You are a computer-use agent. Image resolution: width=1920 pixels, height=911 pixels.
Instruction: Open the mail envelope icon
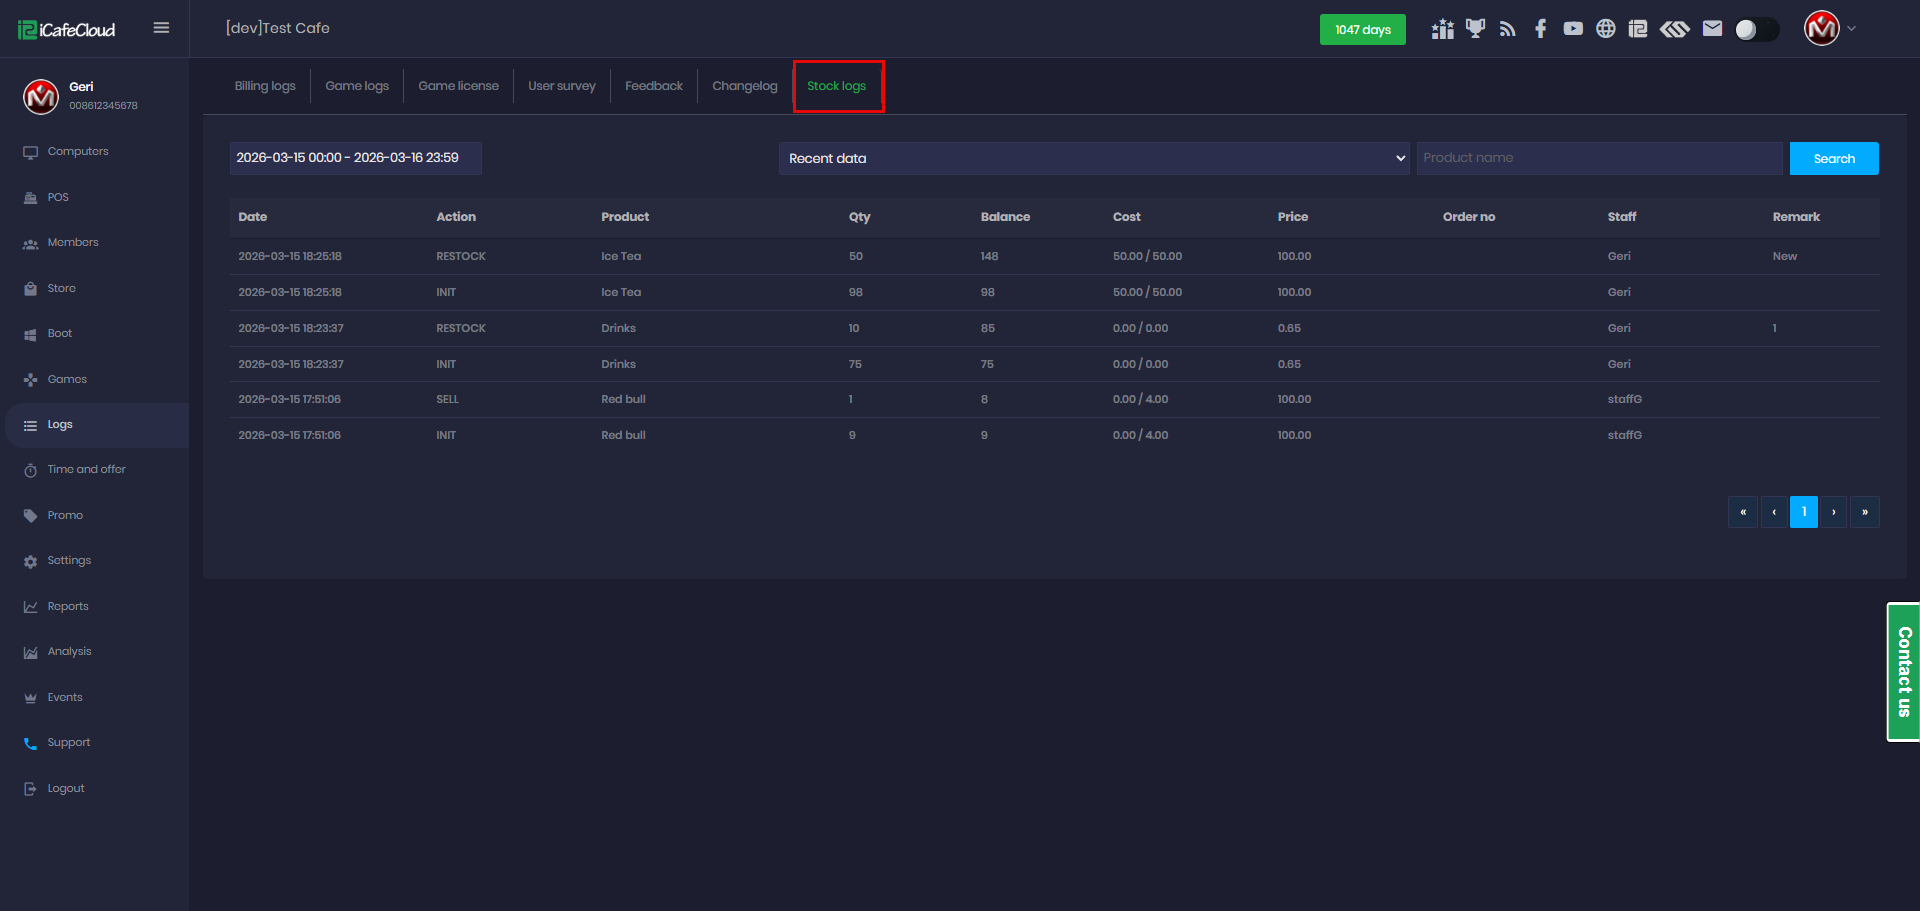pyautogui.click(x=1712, y=29)
